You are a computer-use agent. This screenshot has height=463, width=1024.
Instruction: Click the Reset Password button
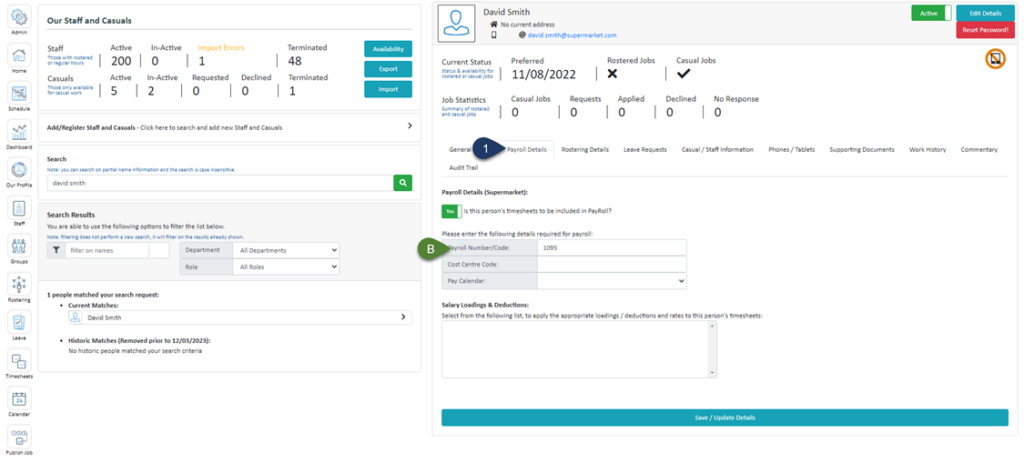click(985, 30)
